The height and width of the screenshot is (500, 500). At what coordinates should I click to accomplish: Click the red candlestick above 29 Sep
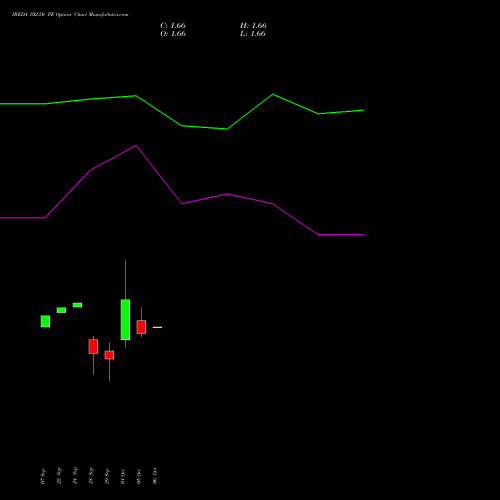pos(109,355)
